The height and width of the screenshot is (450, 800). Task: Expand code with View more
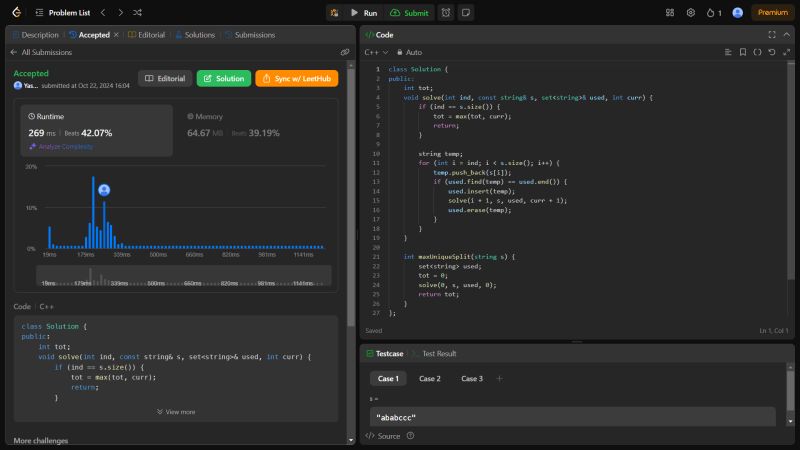pos(176,411)
